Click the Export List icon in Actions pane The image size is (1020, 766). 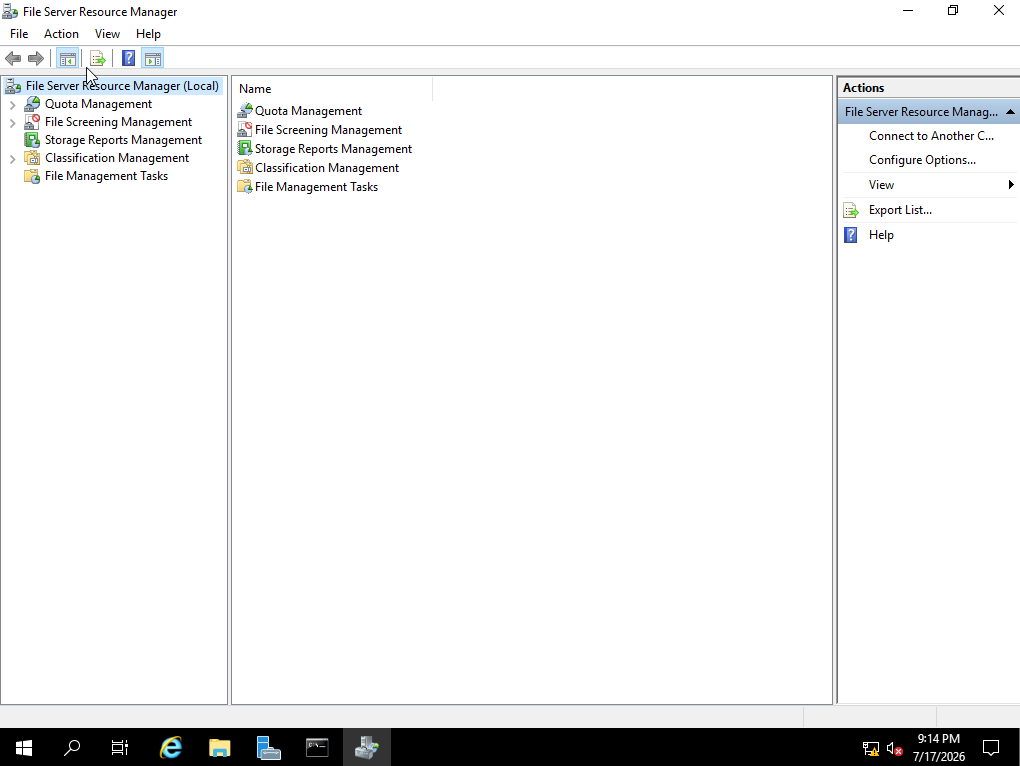(x=851, y=210)
